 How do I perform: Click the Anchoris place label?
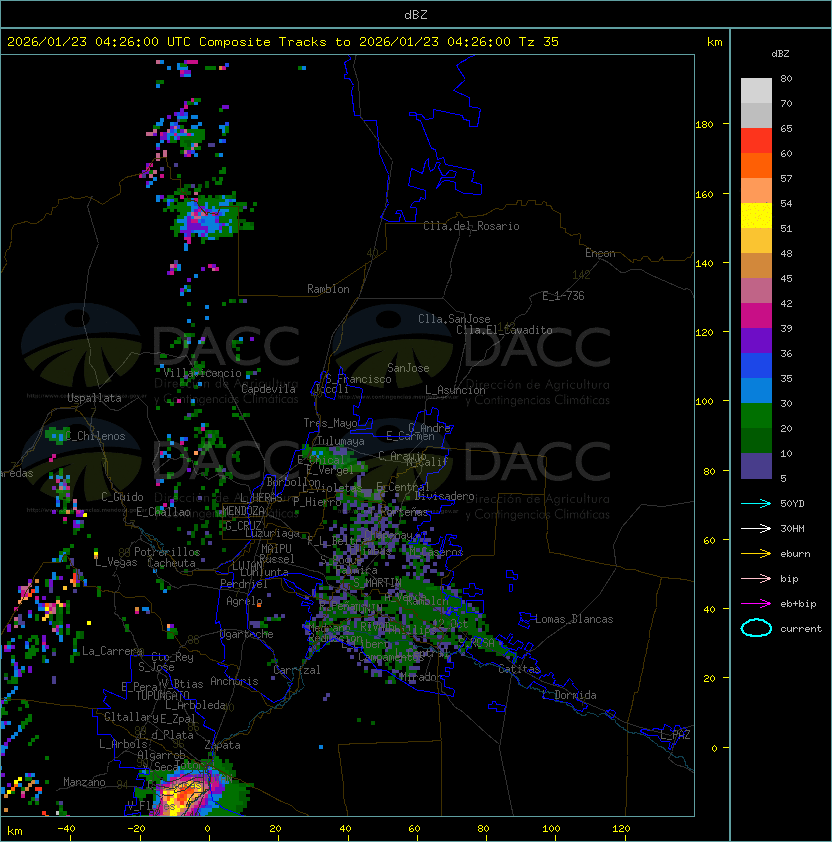(234, 681)
